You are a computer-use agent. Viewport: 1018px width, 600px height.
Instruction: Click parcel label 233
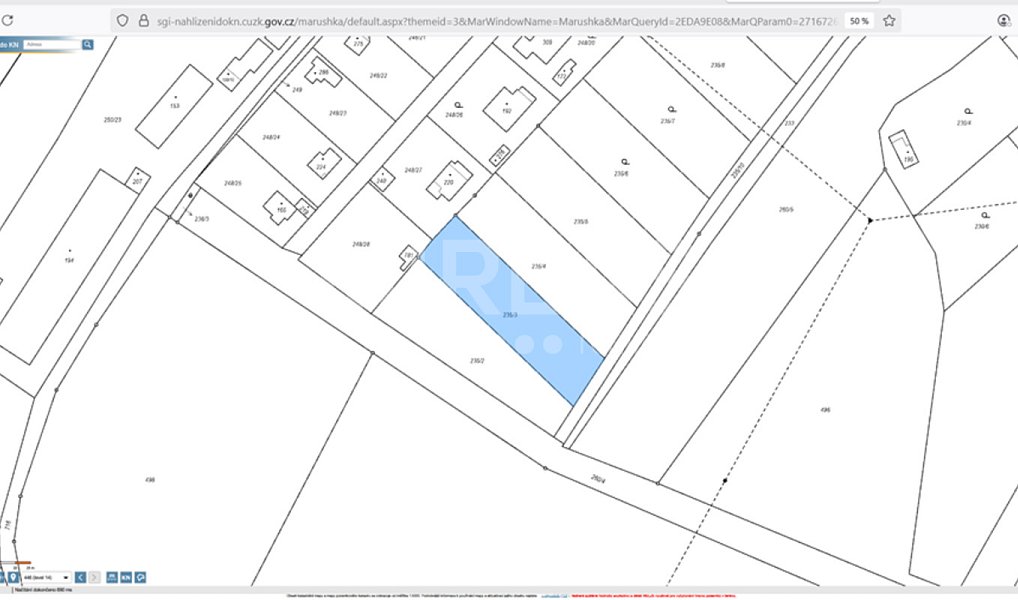pos(789,123)
